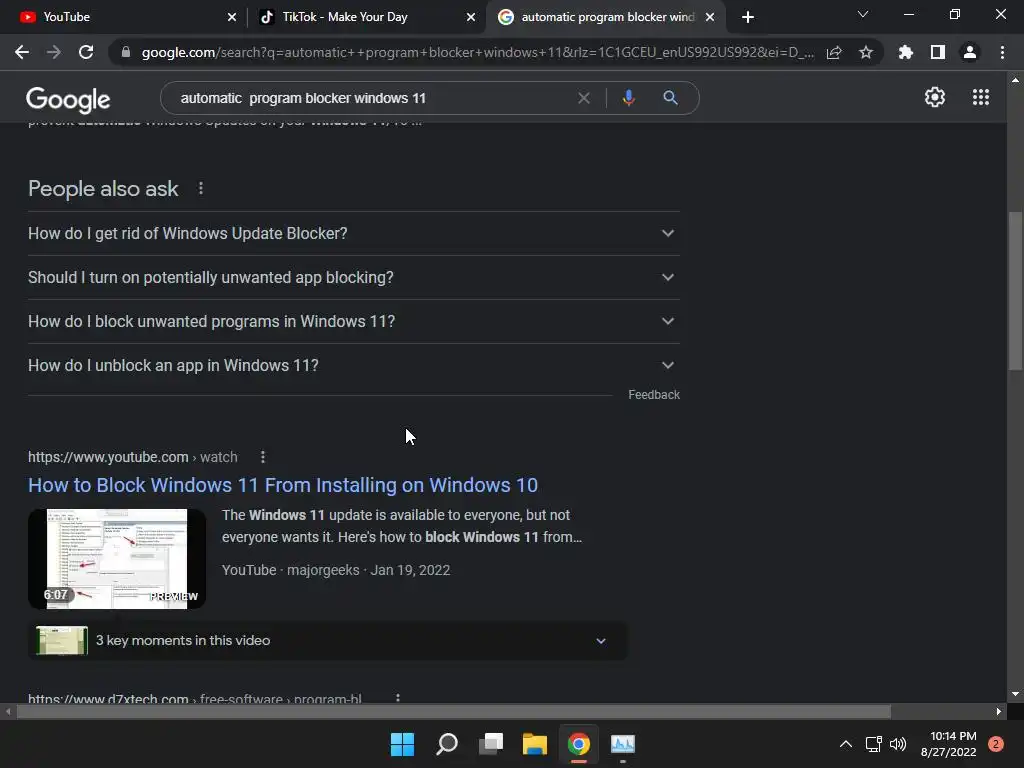Viewport: 1024px width, 768px height.
Task: Open Task View on the taskbar
Action: coord(491,744)
